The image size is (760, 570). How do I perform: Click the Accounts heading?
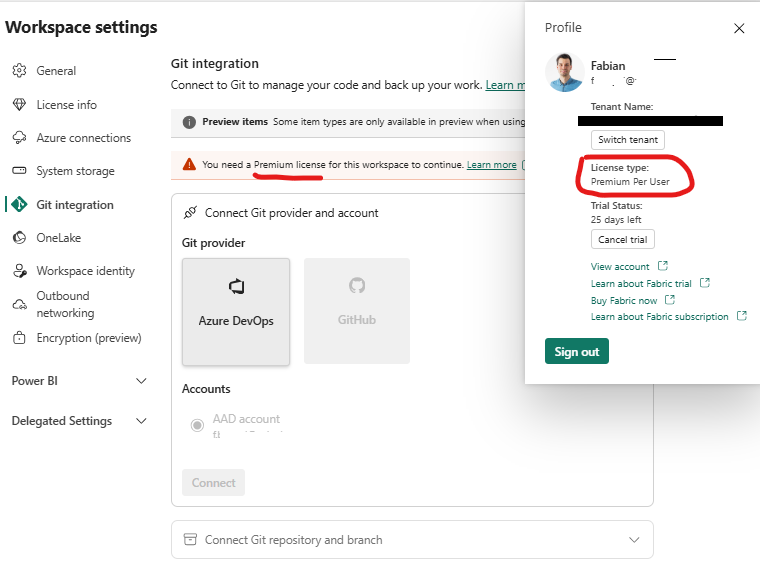click(206, 389)
